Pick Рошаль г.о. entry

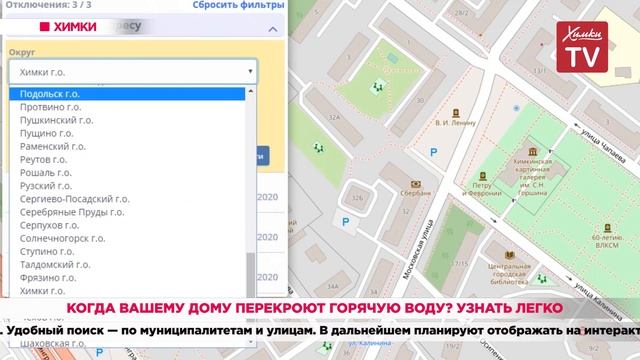(127, 173)
